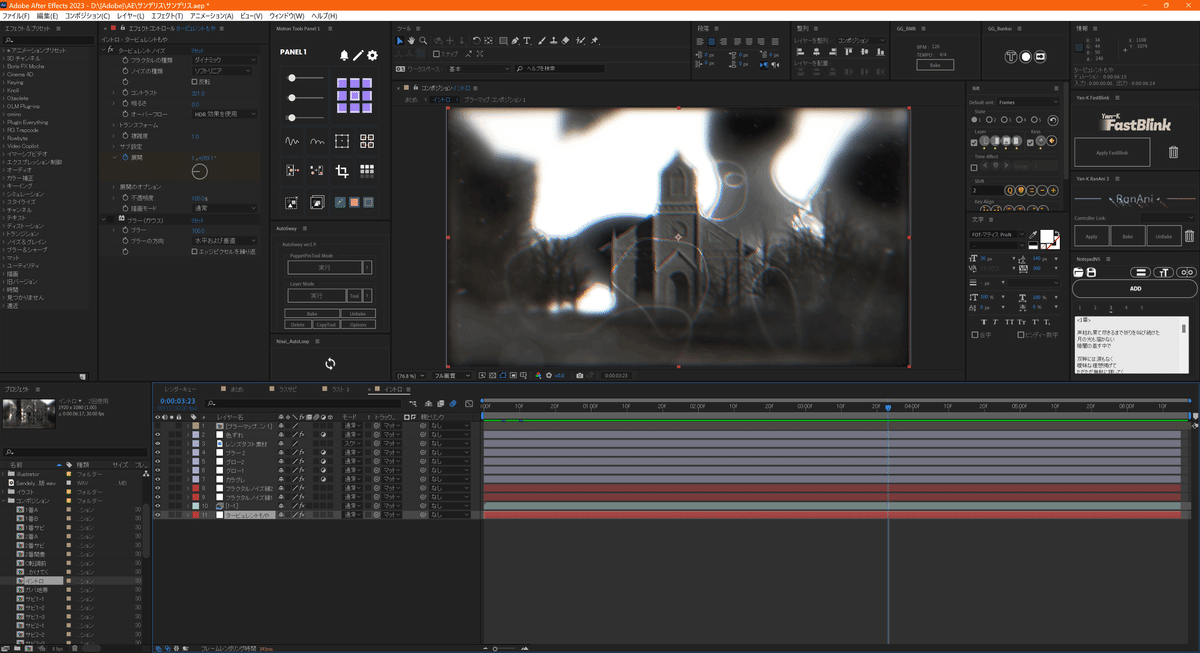
Task: Open the フラクタルの種類 fractal type dropdown
Action: (224, 61)
